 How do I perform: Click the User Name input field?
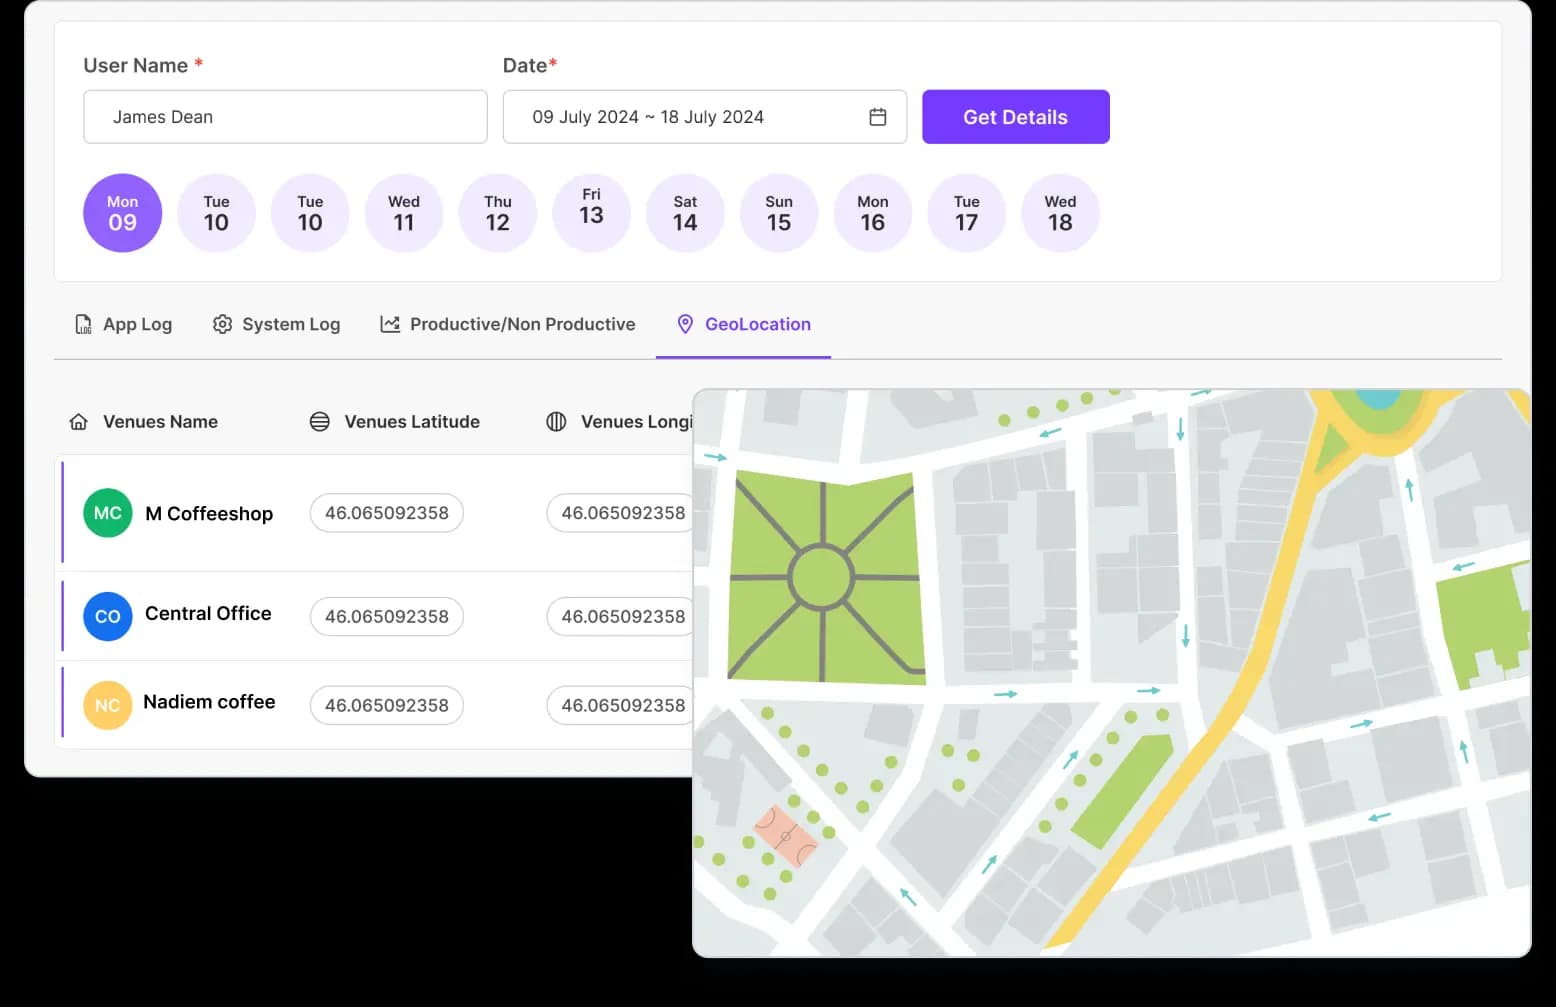click(x=286, y=117)
